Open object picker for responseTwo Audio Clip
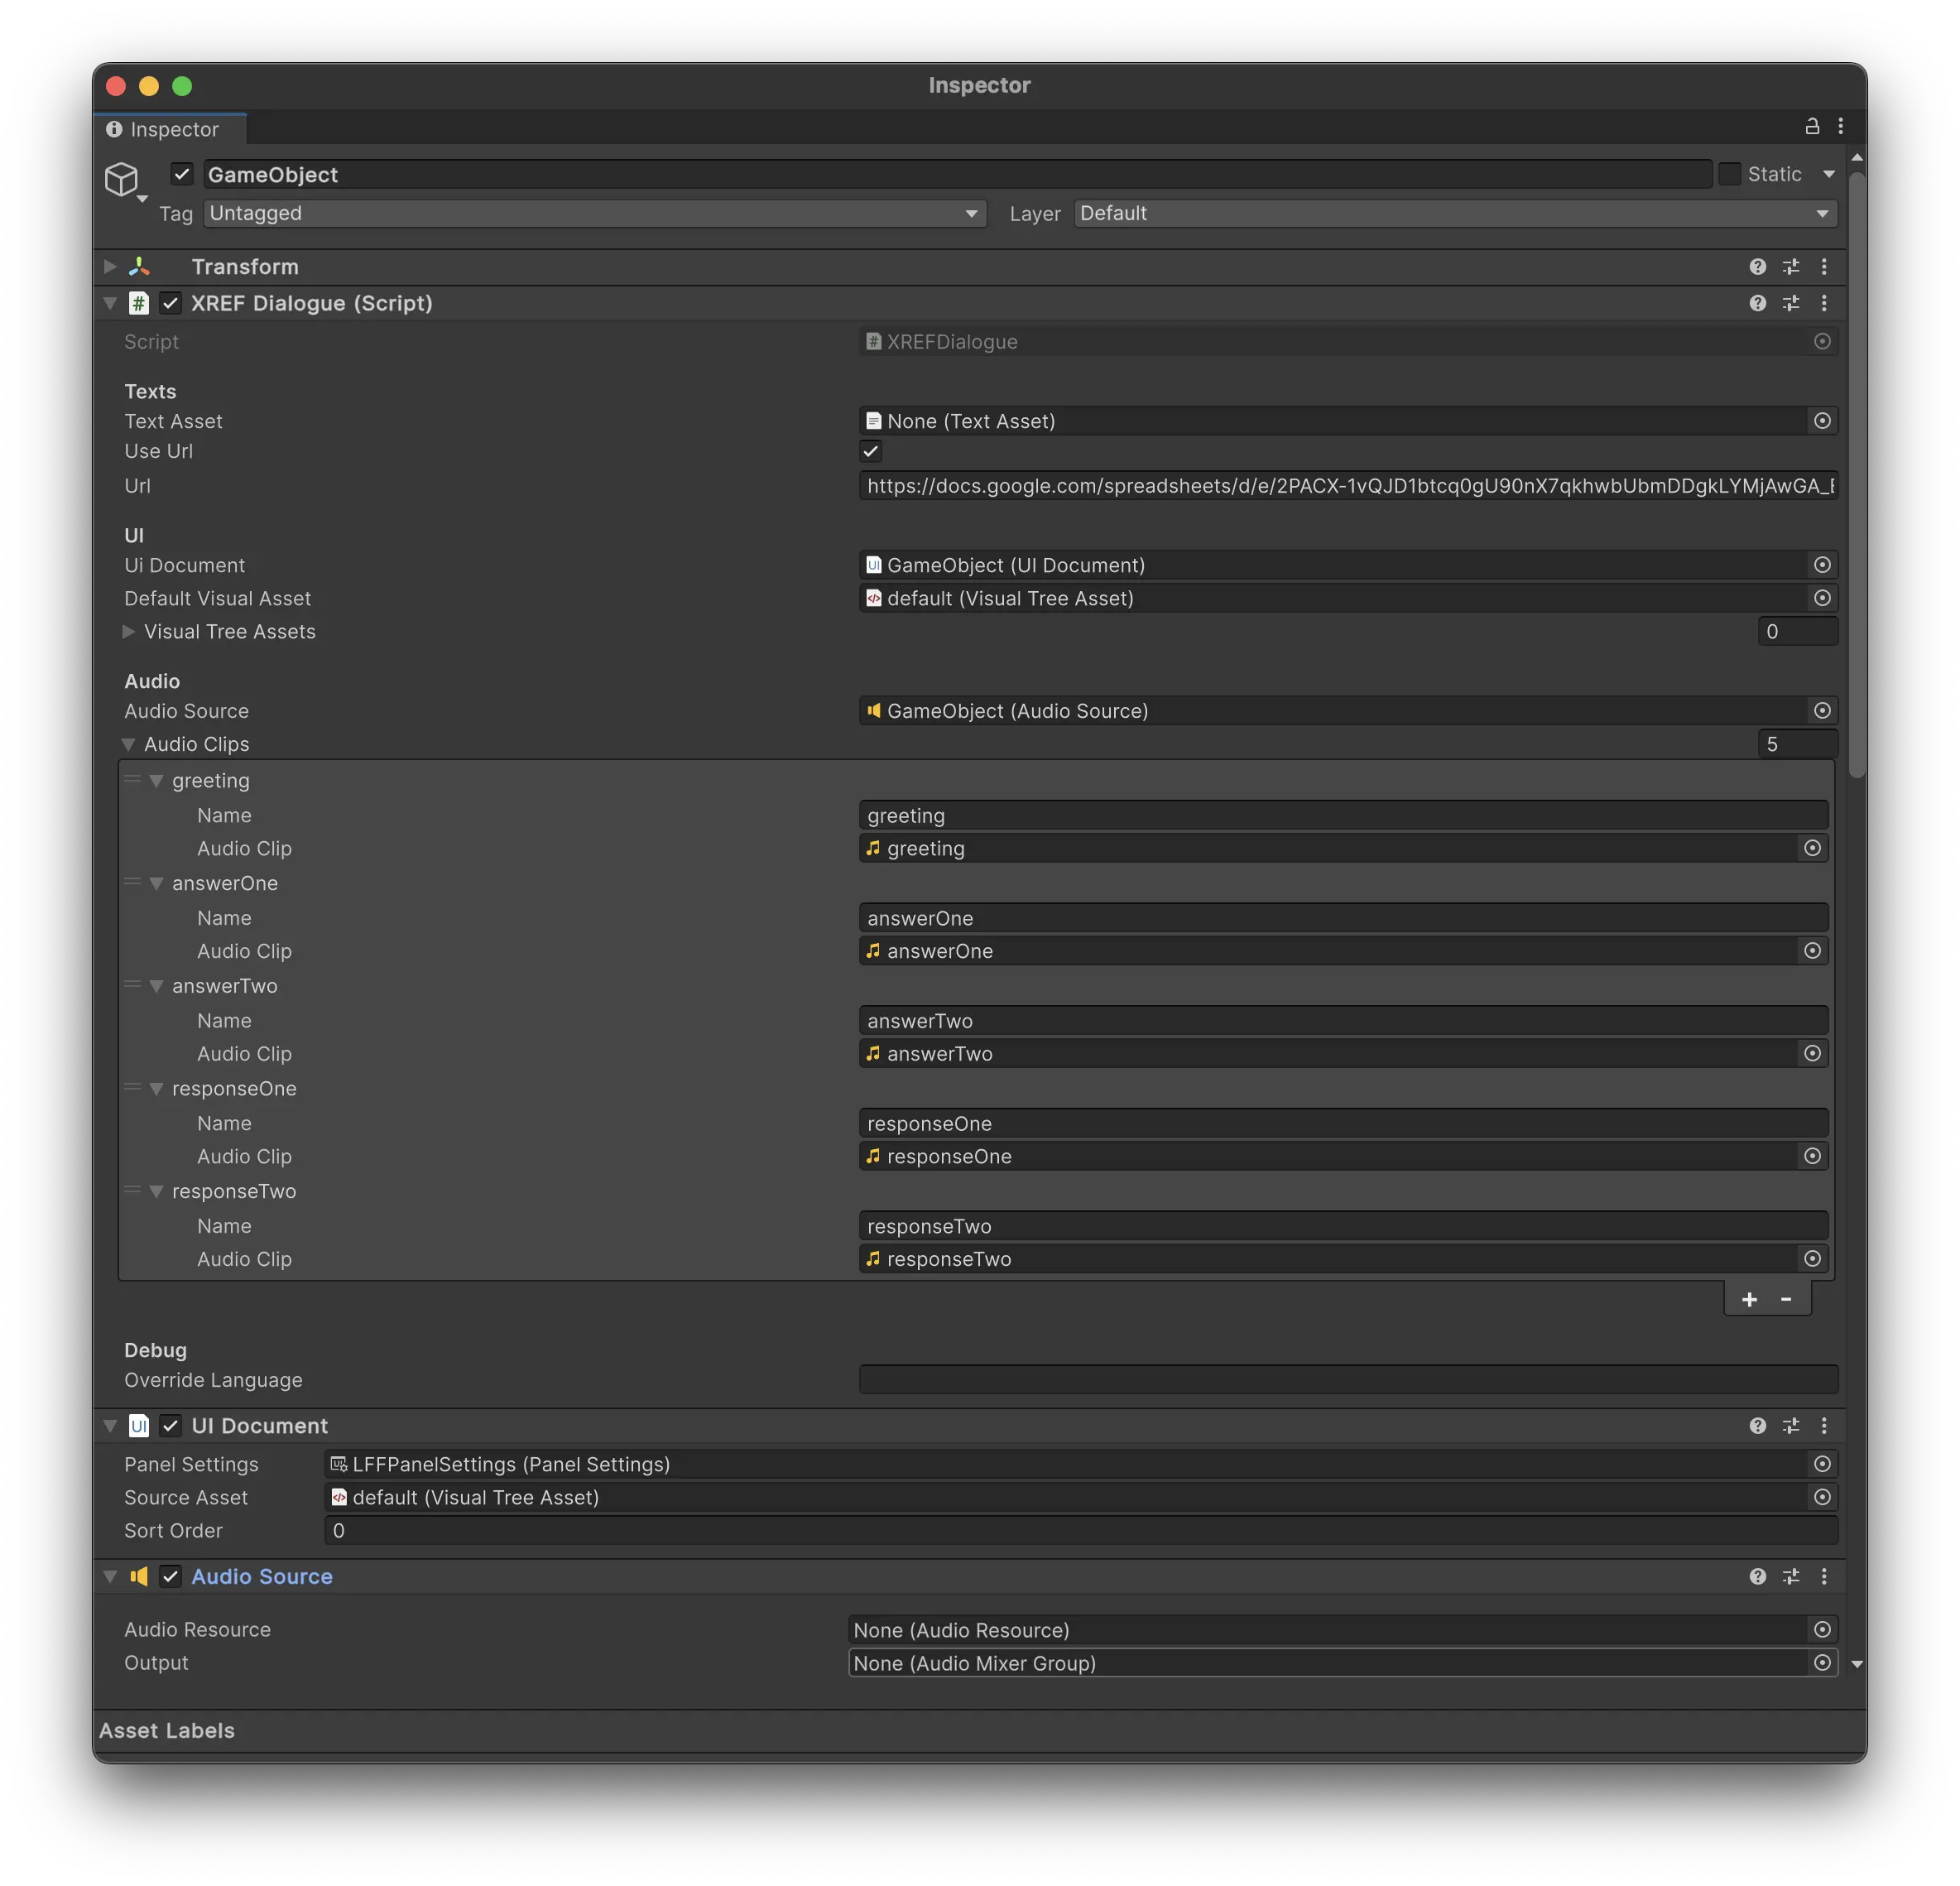Screen dimensions: 1960x1886 [1813, 1259]
